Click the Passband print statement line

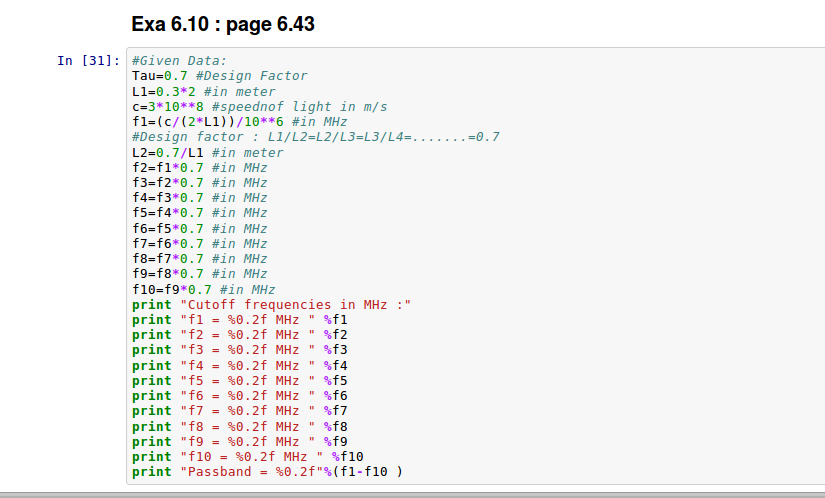tap(267, 472)
